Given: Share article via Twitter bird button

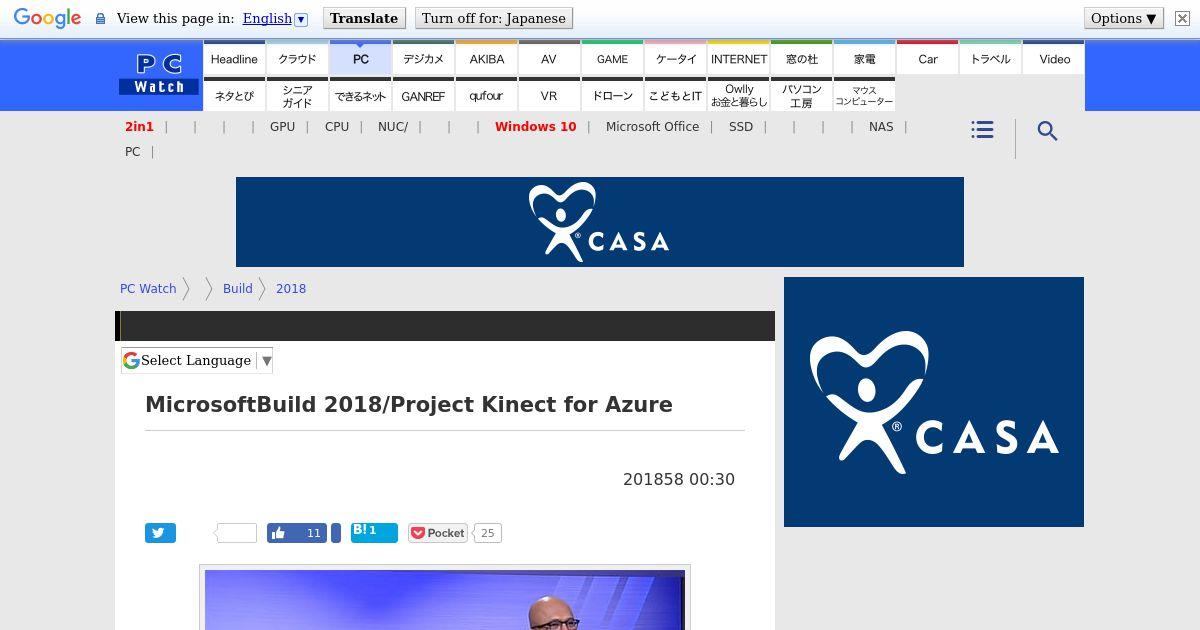Looking at the screenshot, I should point(160,533).
